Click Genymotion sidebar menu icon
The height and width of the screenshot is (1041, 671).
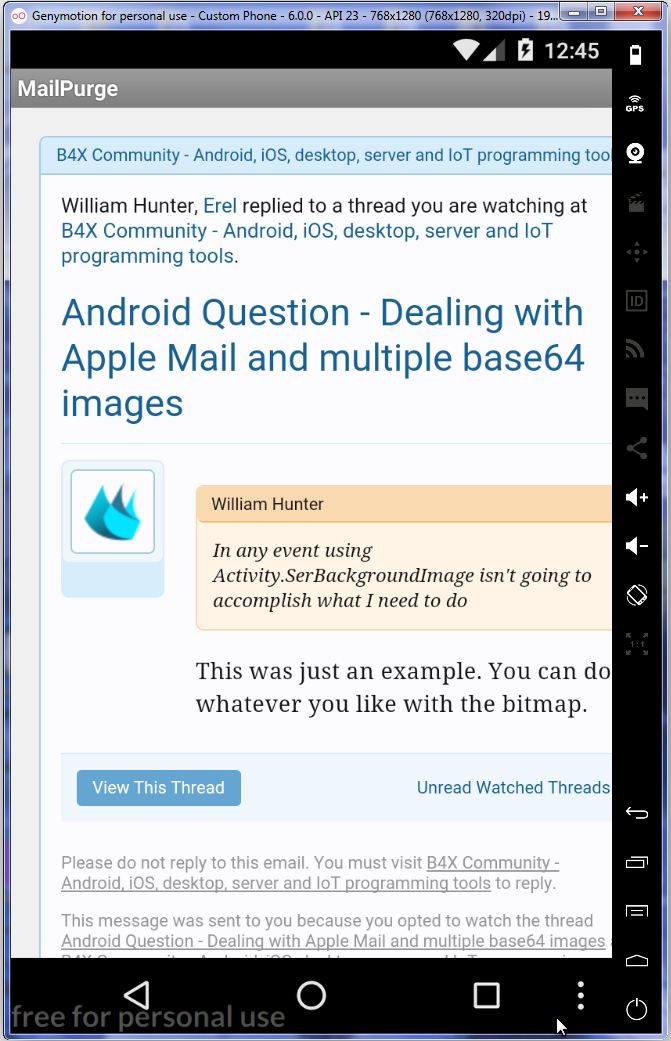coord(636,911)
